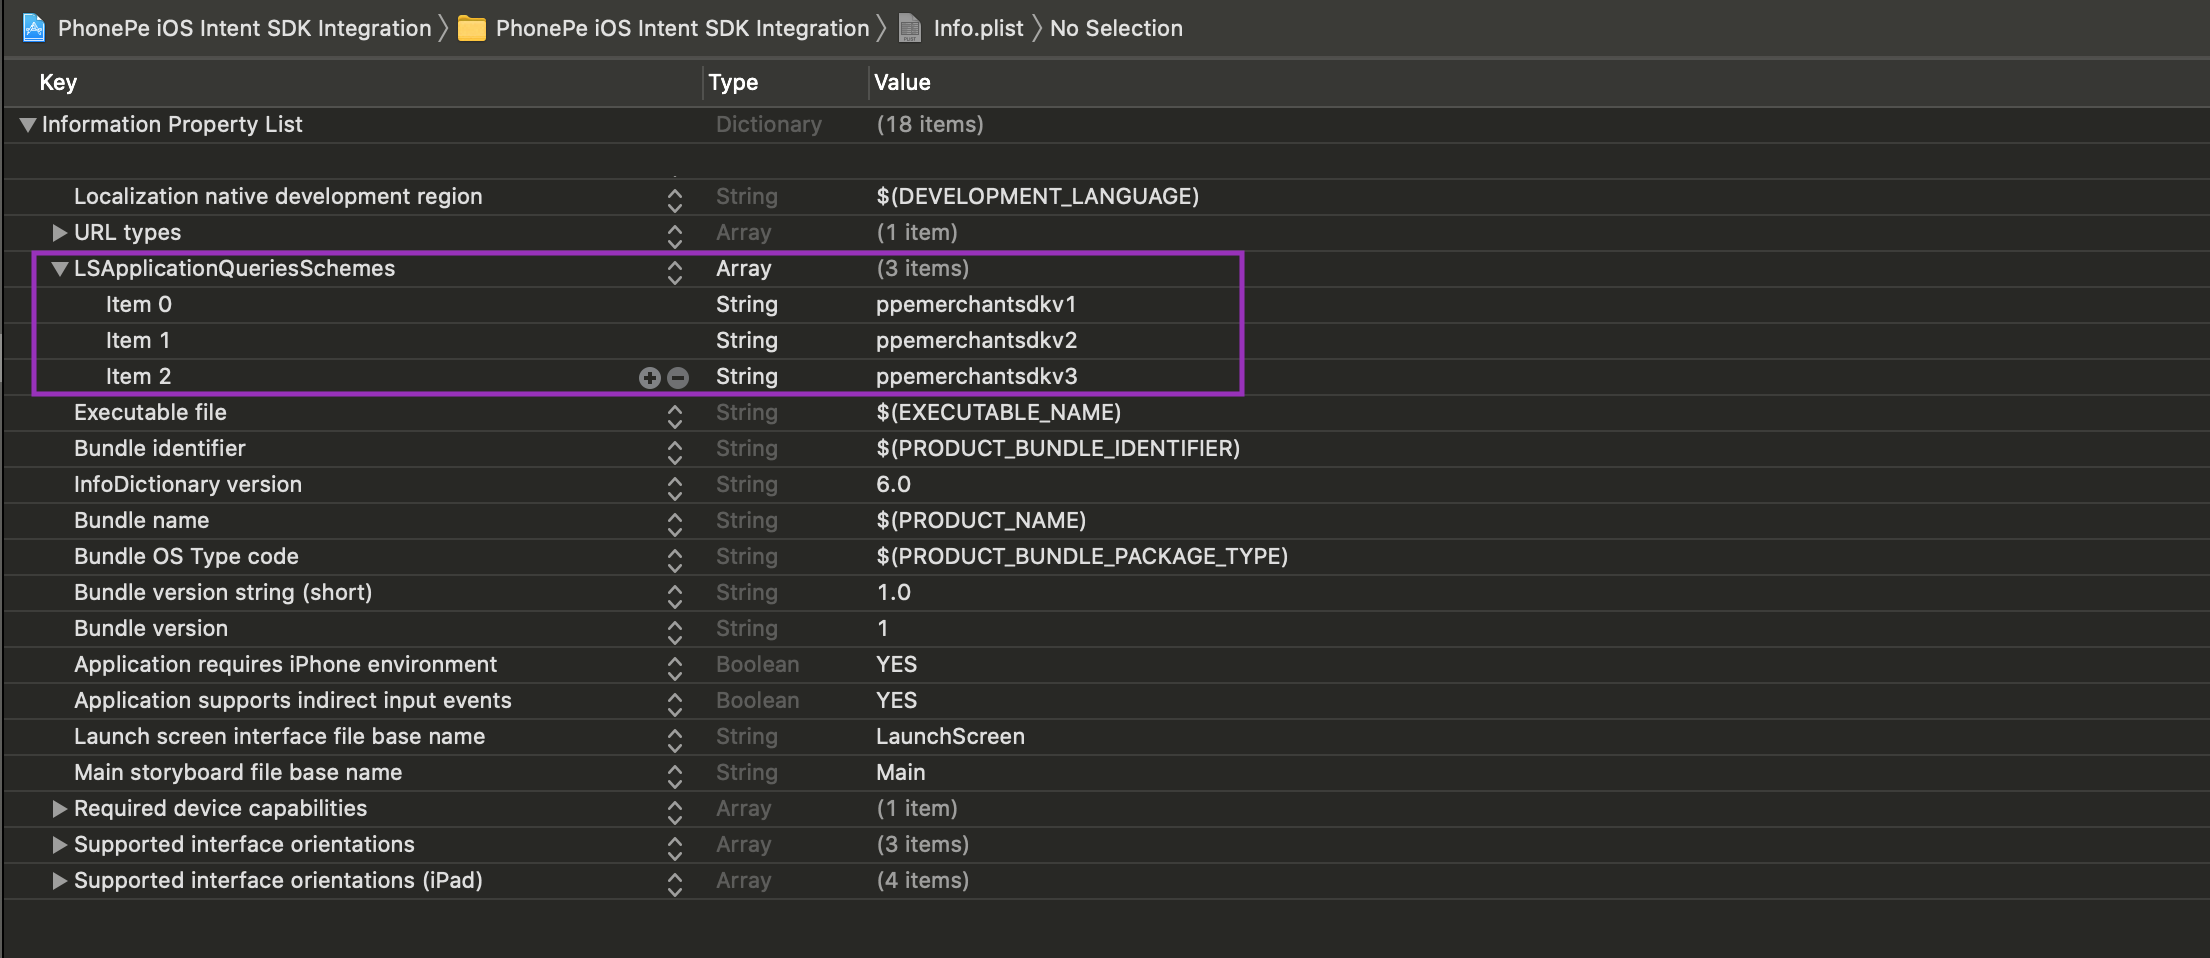Open key chooser arrows for Bundle OS Type code
Image resolution: width=2210 pixels, height=958 pixels.
pyautogui.click(x=675, y=559)
